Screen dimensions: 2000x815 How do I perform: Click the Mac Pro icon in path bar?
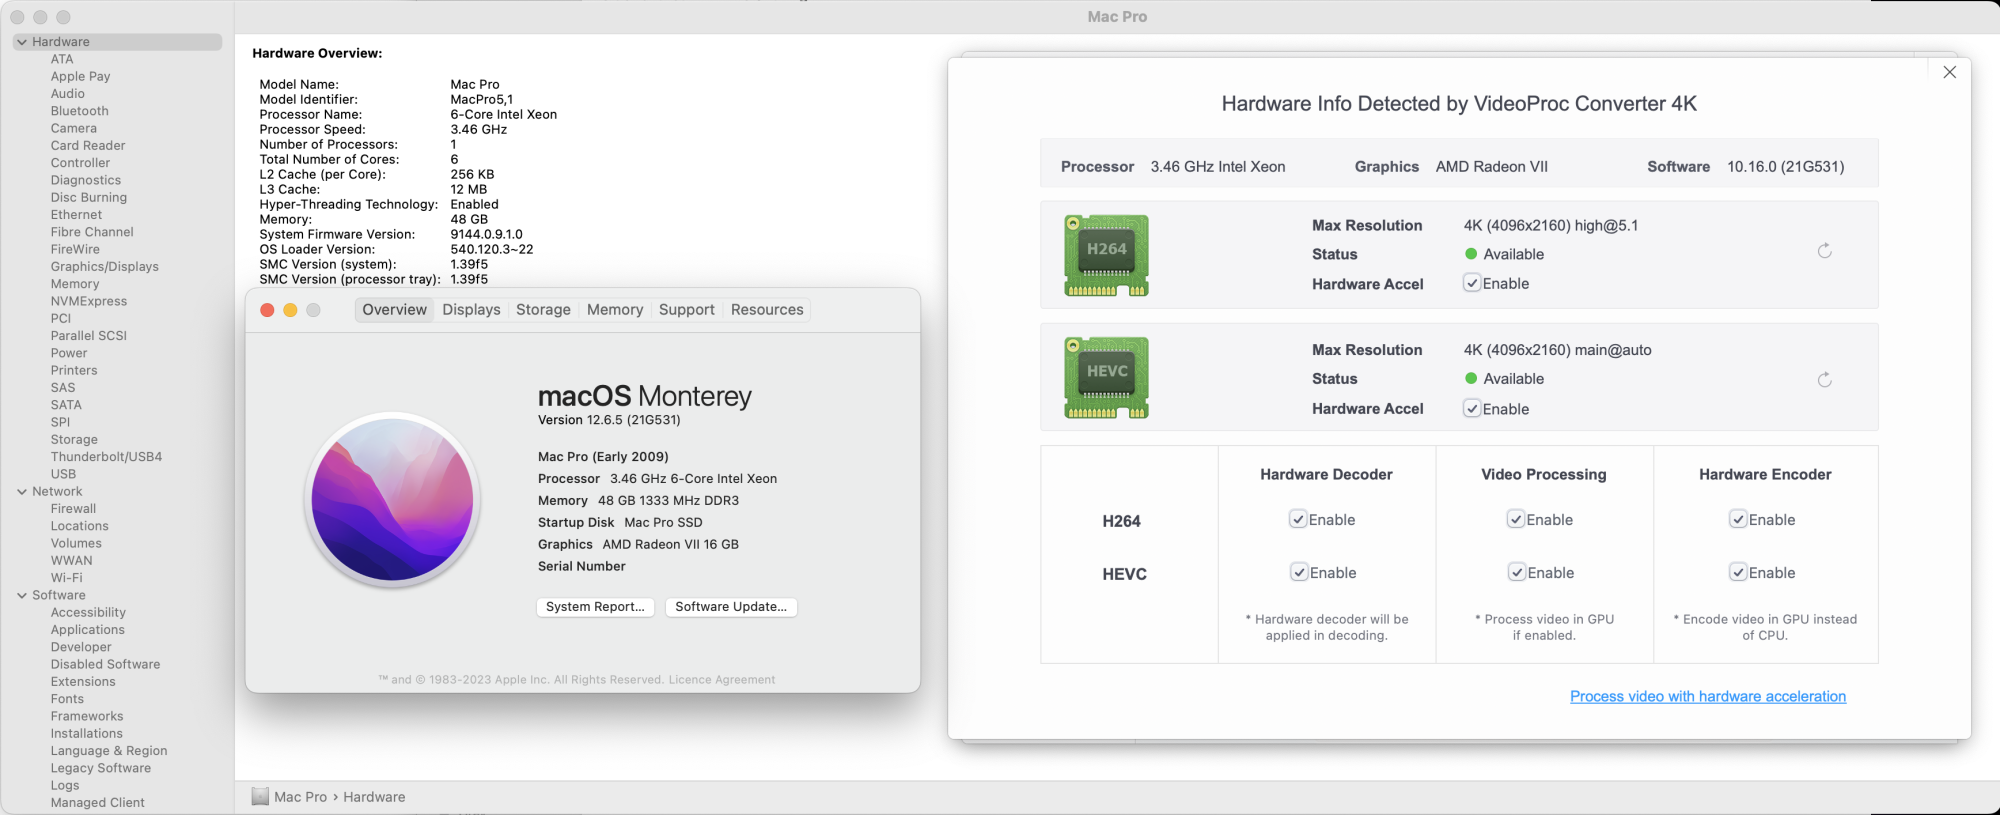click(x=260, y=796)
